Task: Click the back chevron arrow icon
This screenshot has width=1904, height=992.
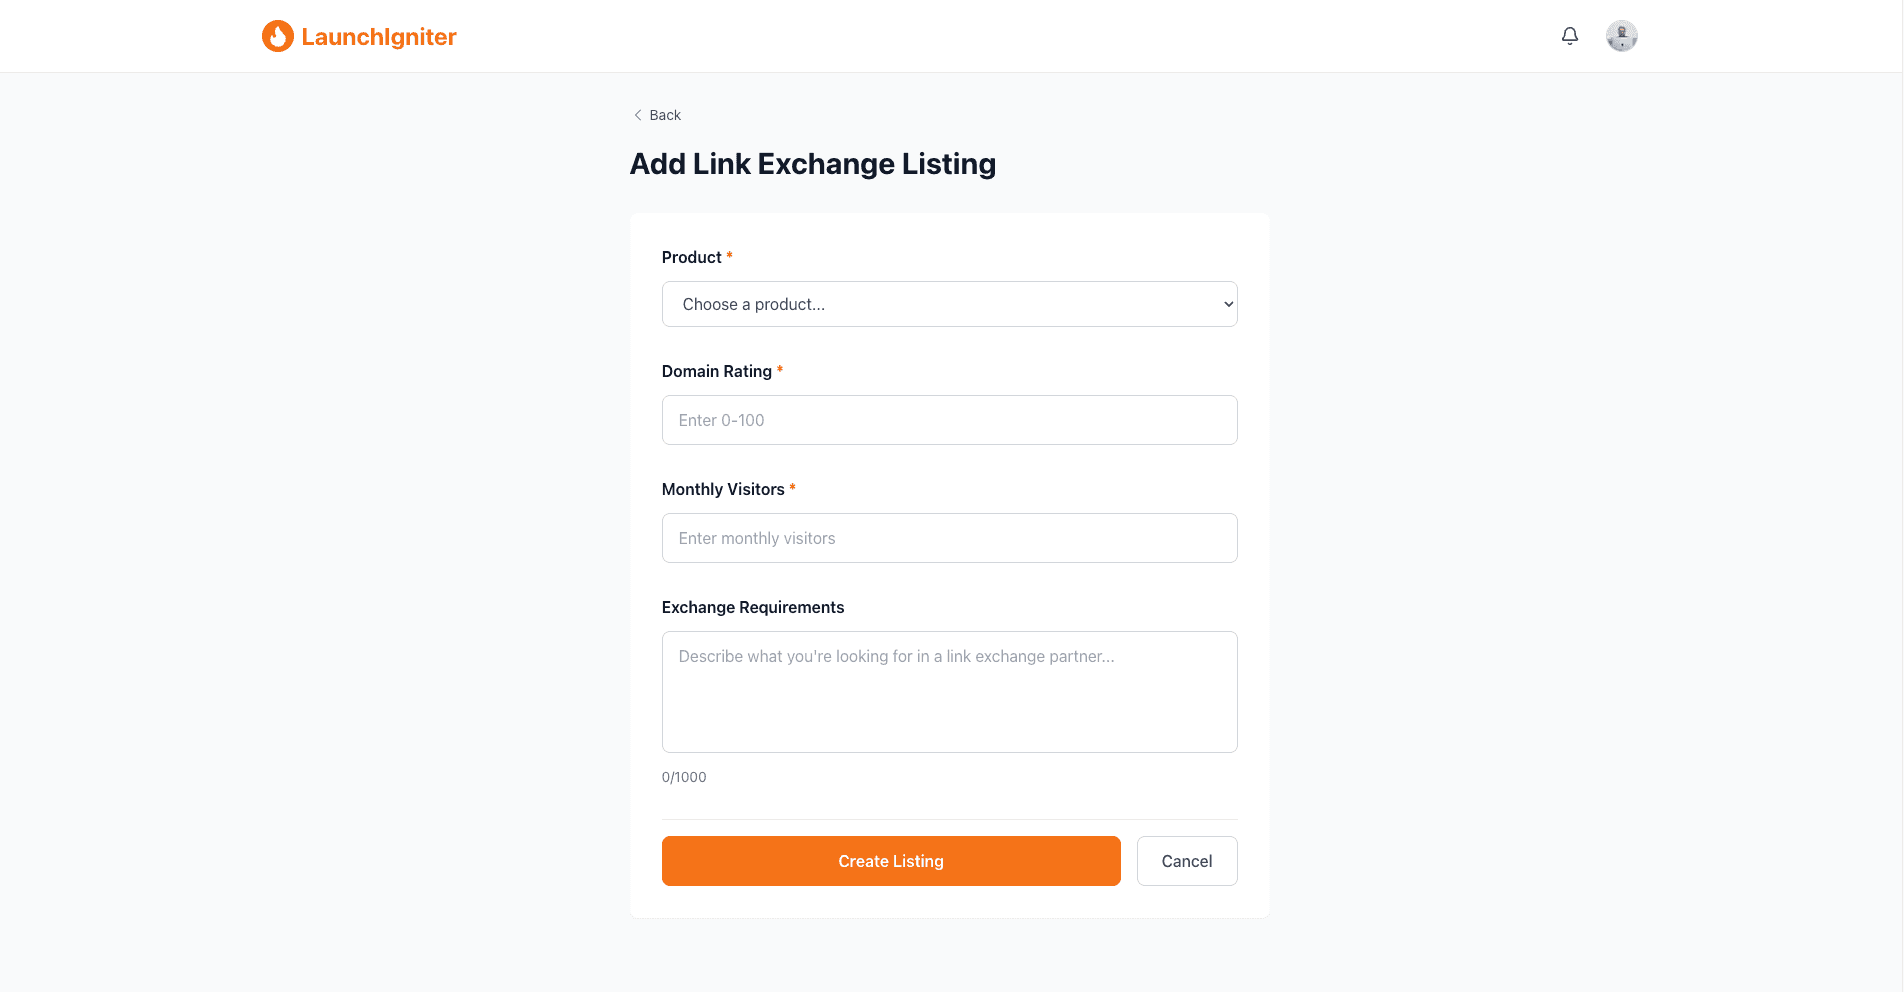Action: pos(638,115)
